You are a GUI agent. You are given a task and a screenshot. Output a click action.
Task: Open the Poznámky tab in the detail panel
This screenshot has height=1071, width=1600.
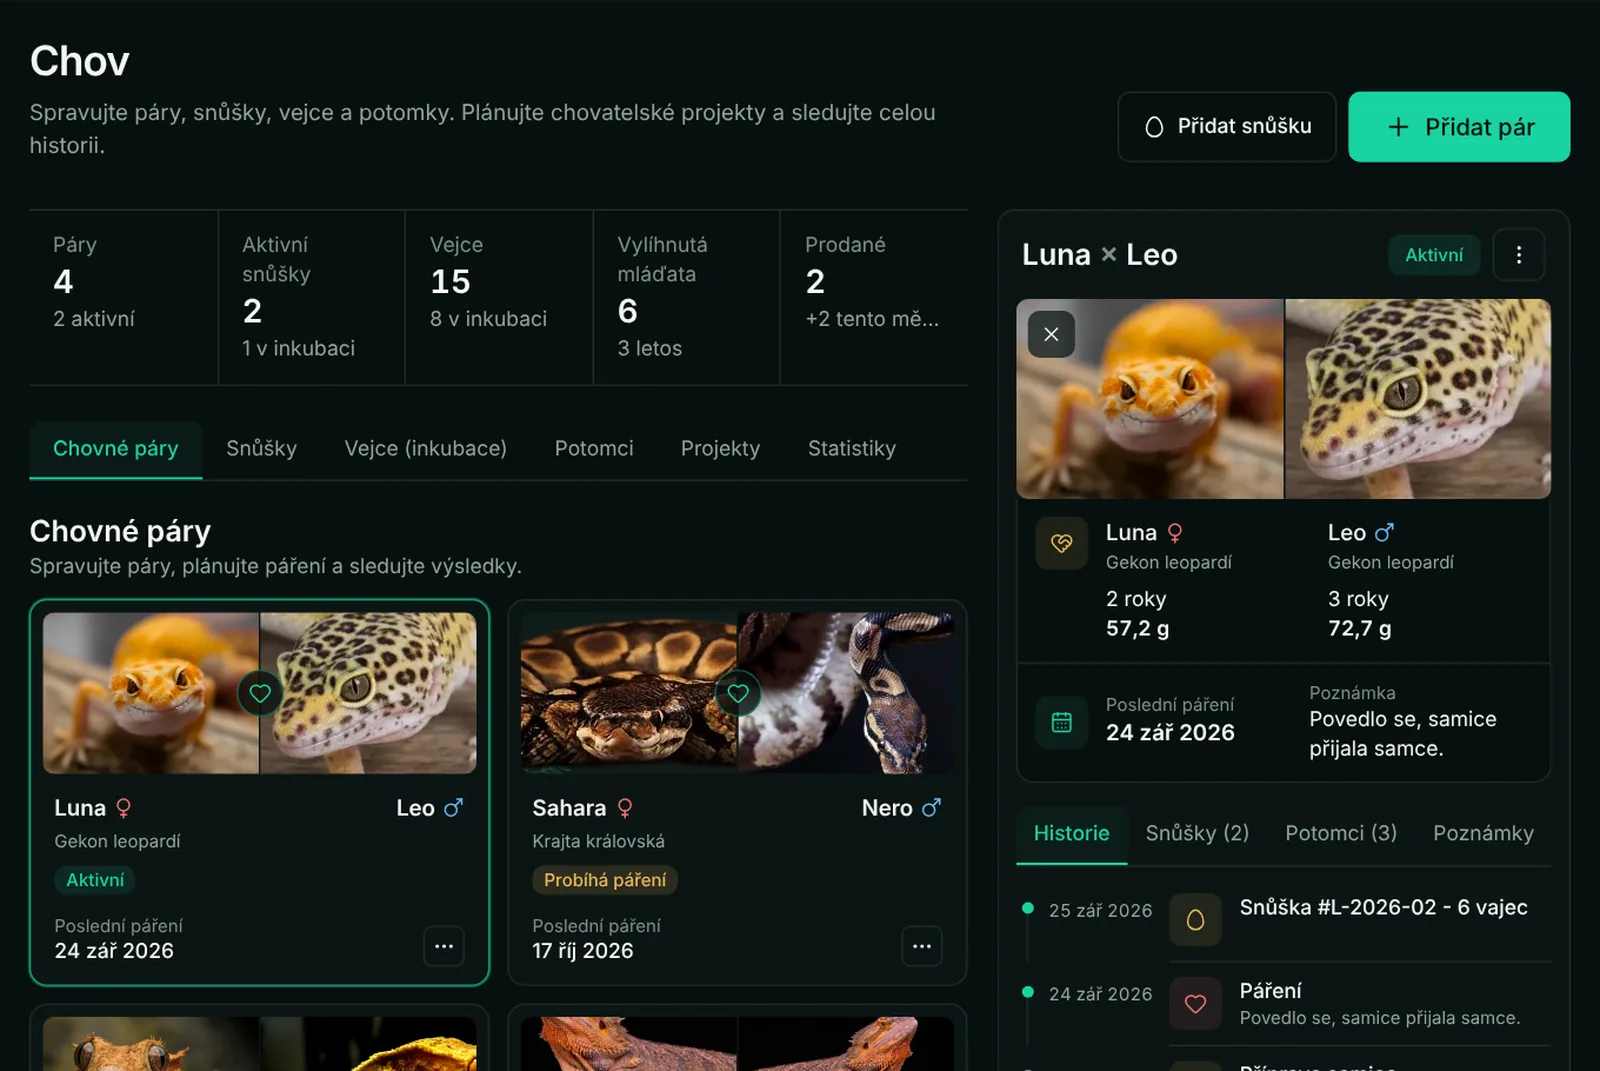pyautogui.click(x=1483, y=834)
